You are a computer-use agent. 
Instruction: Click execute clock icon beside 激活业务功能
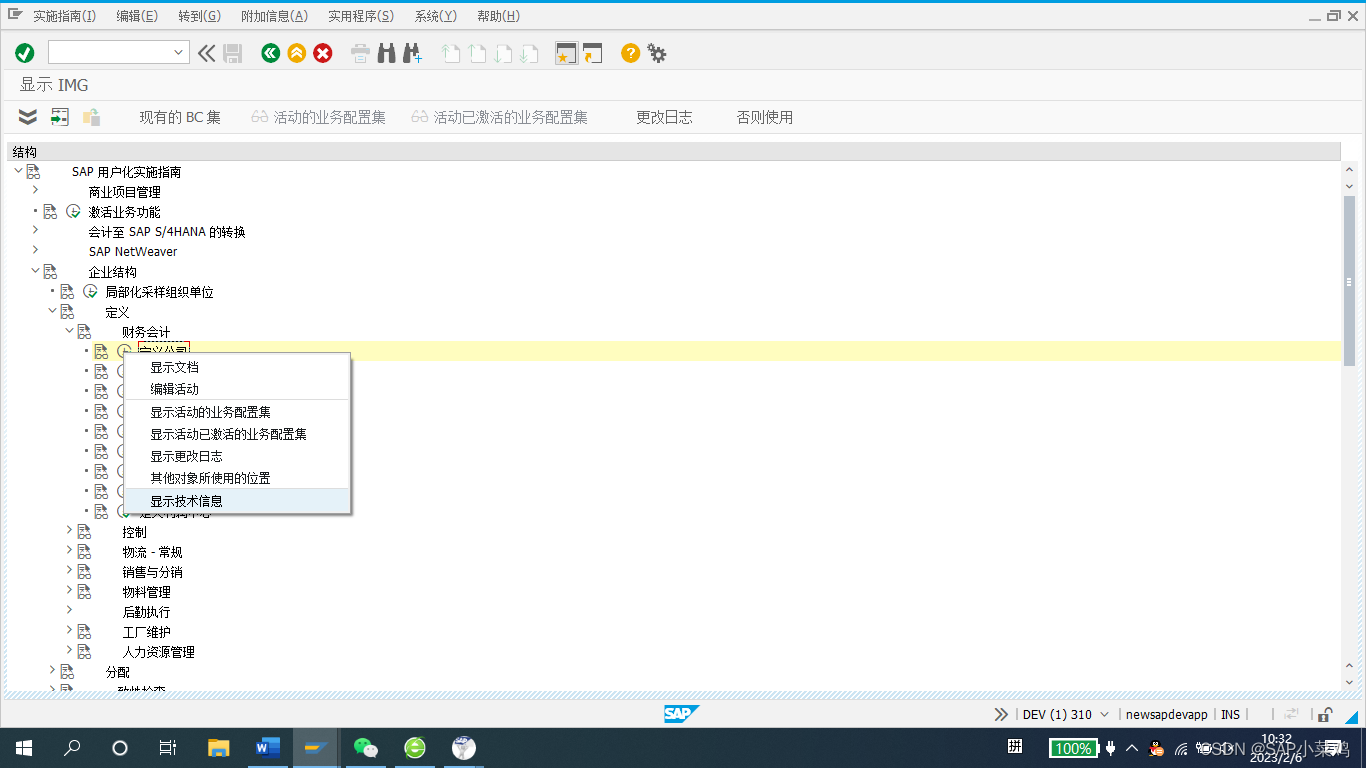(73, 212)
